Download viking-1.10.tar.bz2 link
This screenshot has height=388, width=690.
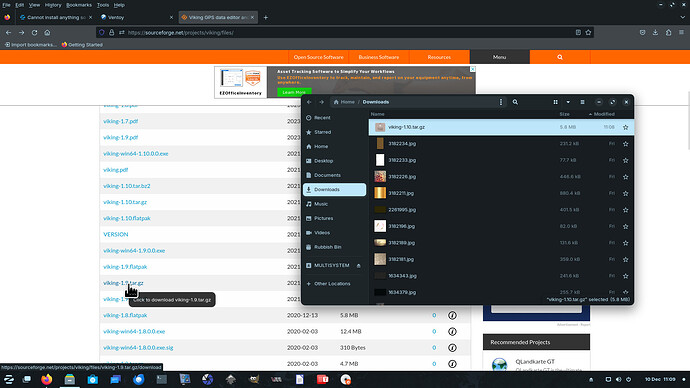127,186
